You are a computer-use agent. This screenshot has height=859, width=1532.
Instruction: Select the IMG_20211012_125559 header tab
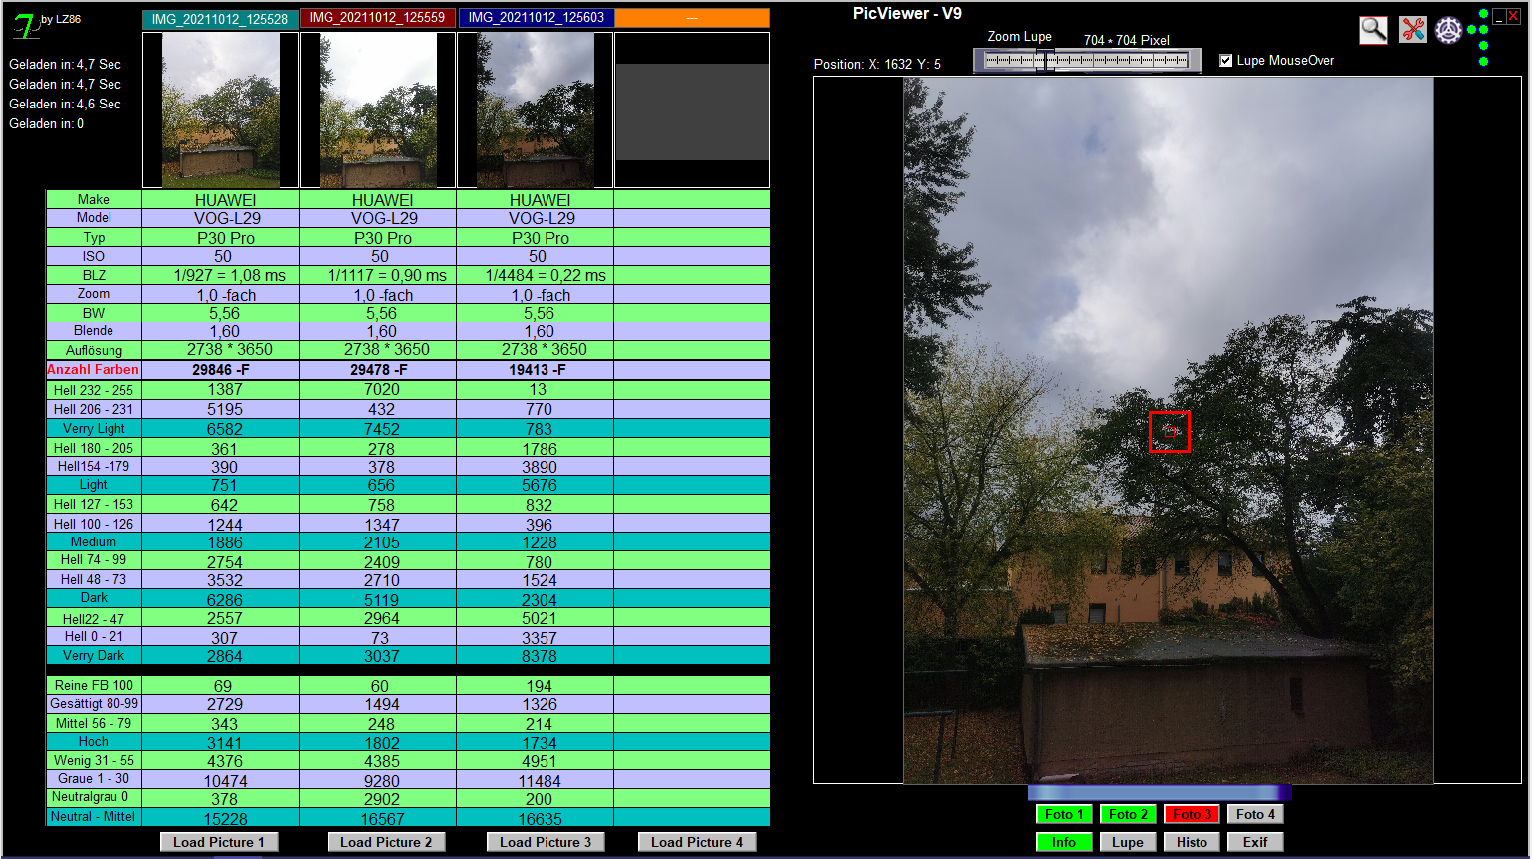tap(378, 18)
